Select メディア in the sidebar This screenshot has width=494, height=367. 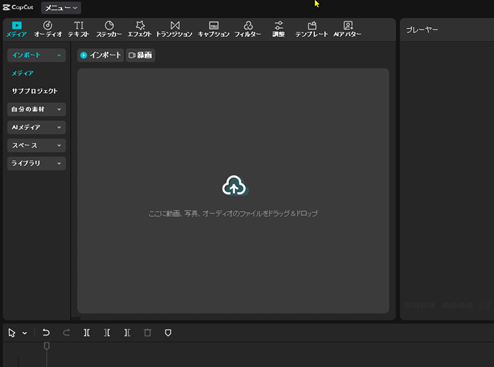coord(23,73)
